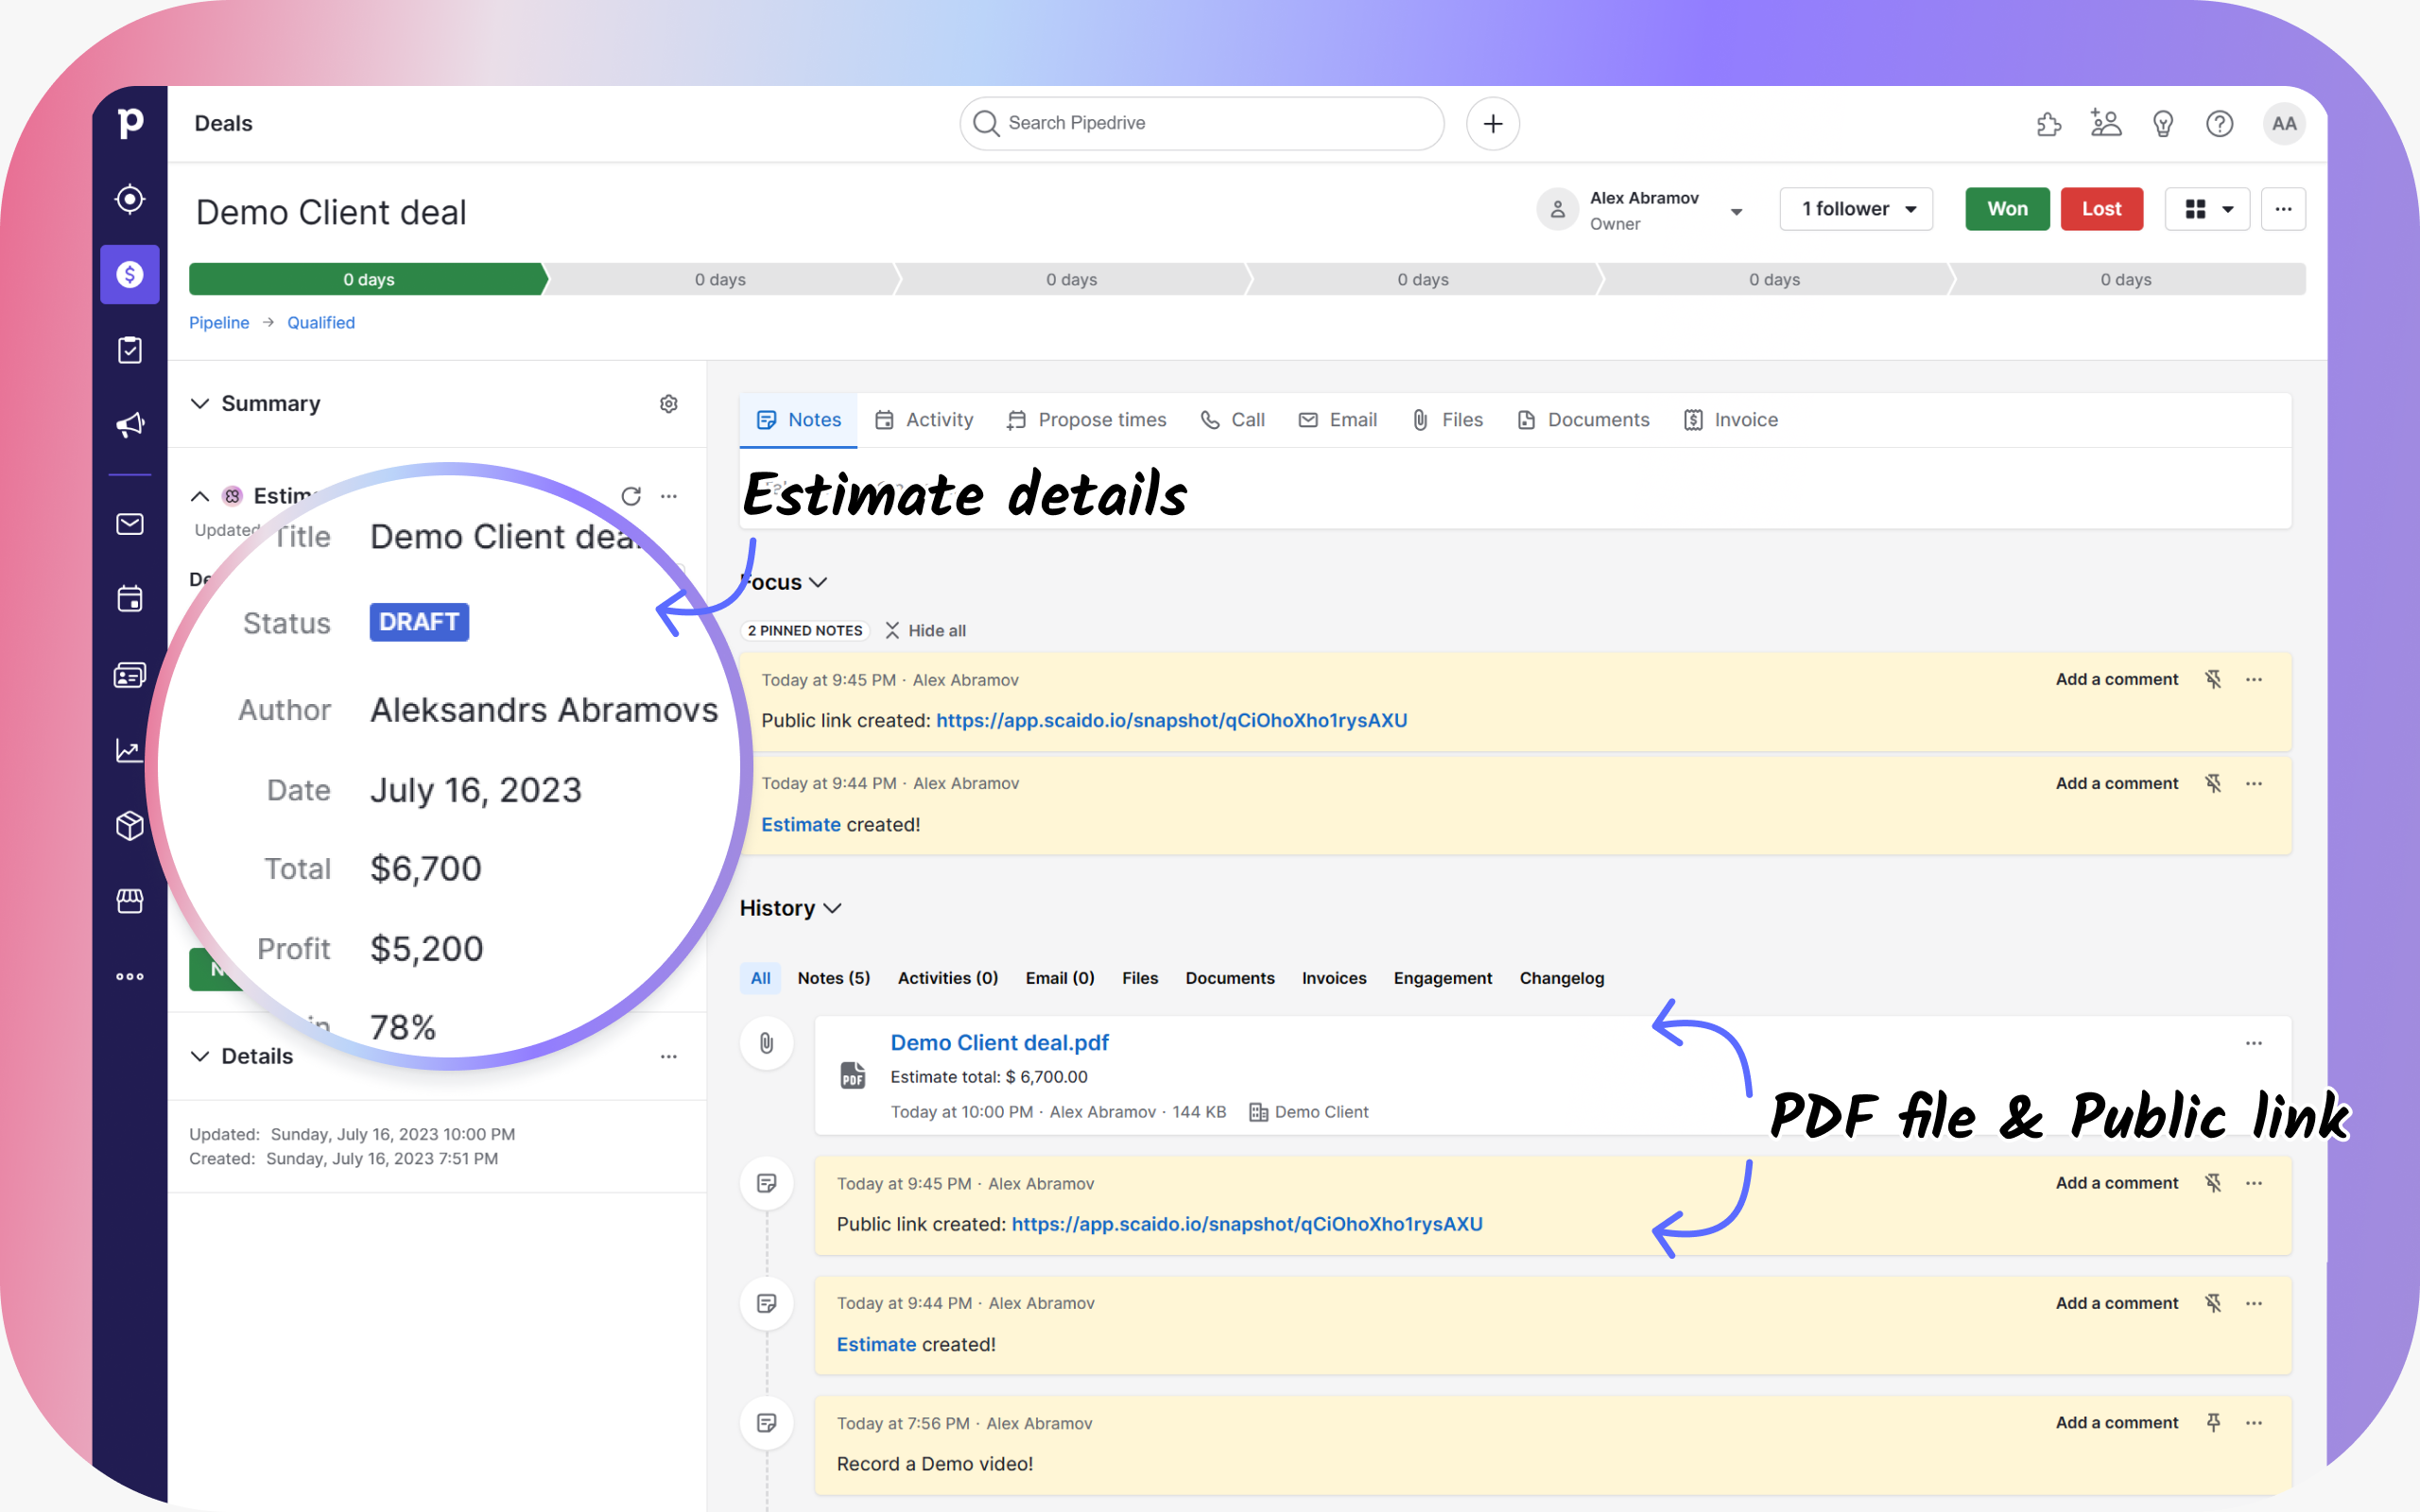Viewport: 2420px width, 1512px height.
Task: Unpin the 9:45 PM note in History
Action: (2213, 1183)
